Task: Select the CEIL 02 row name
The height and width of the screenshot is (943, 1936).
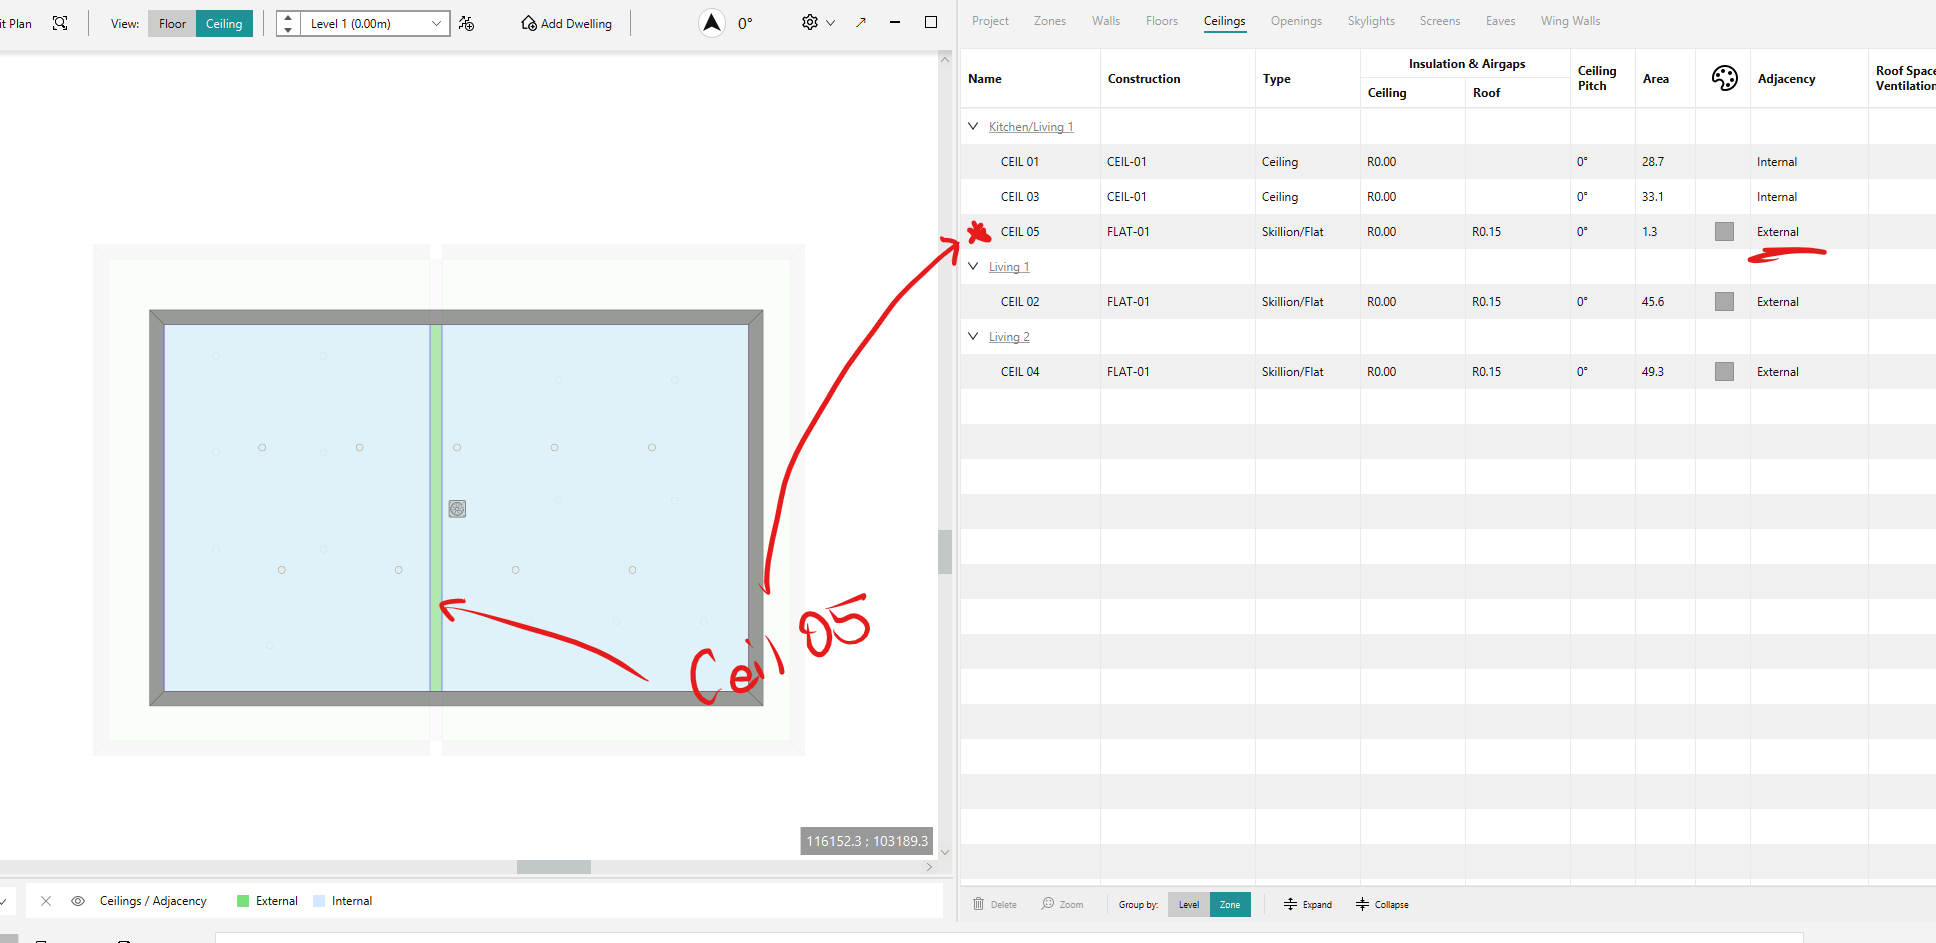Action: coord(1020,301)
